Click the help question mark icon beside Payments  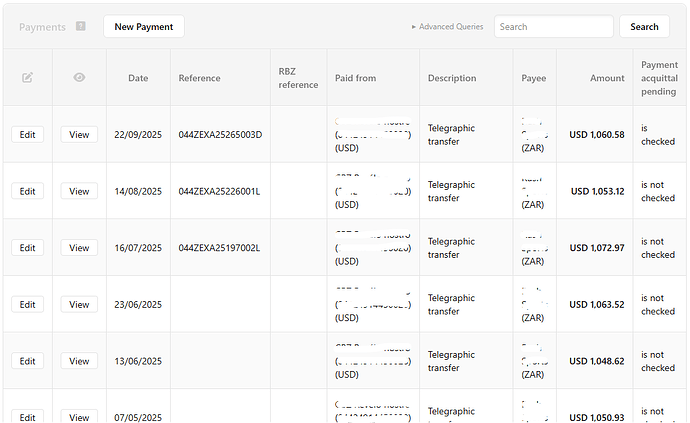tap(81, 26)
